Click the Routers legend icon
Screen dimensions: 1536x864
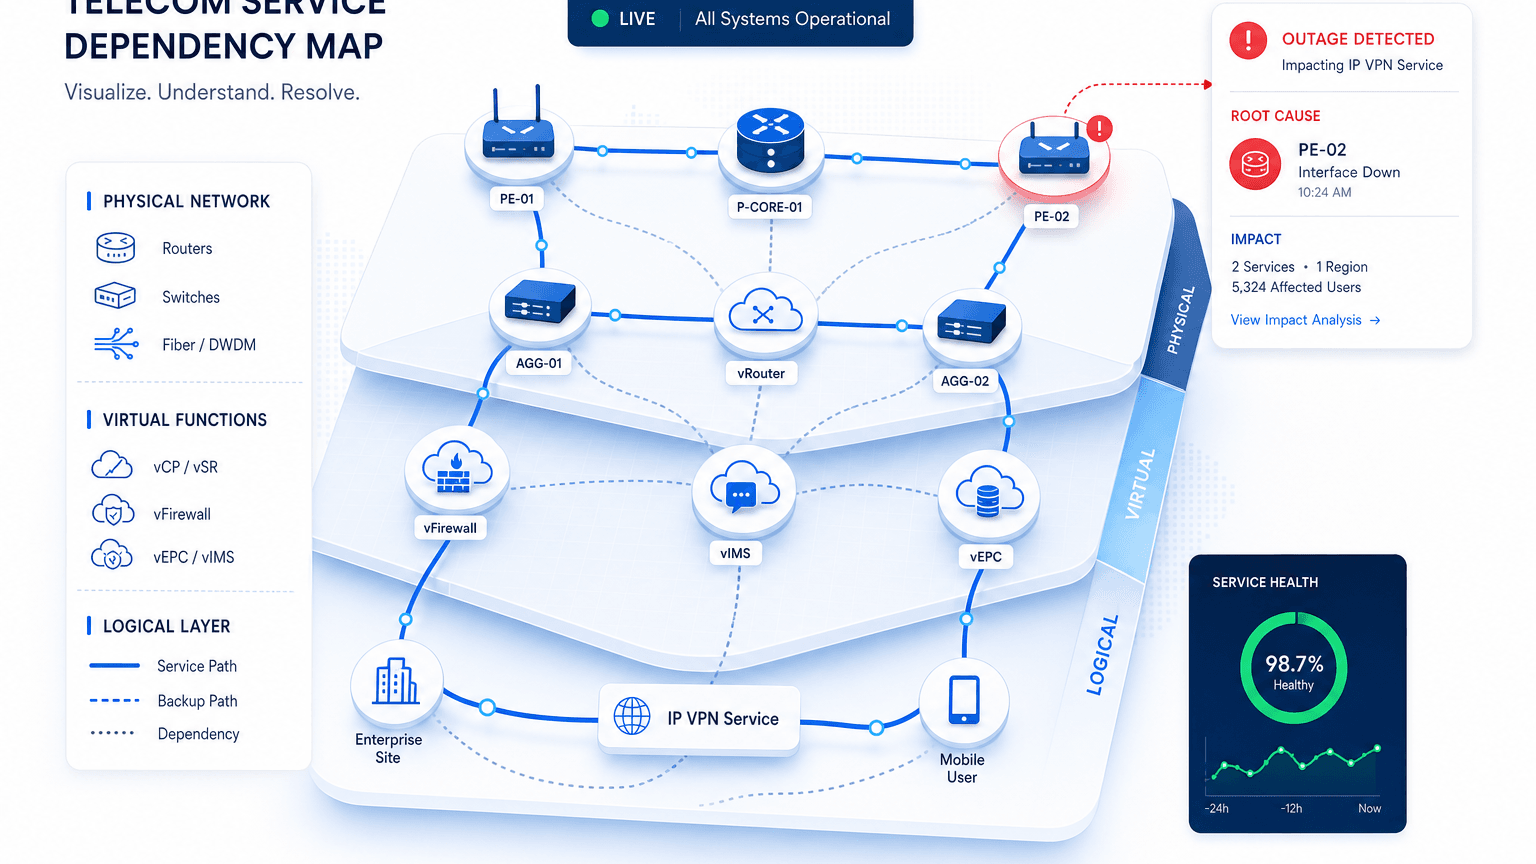click(x=115, y=247)
